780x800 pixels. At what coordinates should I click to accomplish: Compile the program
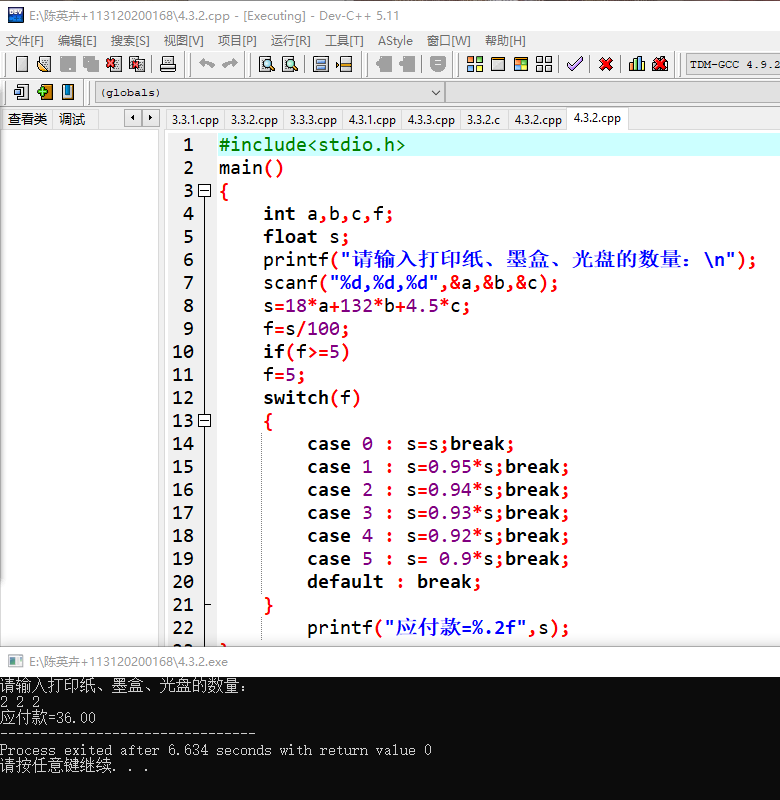(474, 64)
